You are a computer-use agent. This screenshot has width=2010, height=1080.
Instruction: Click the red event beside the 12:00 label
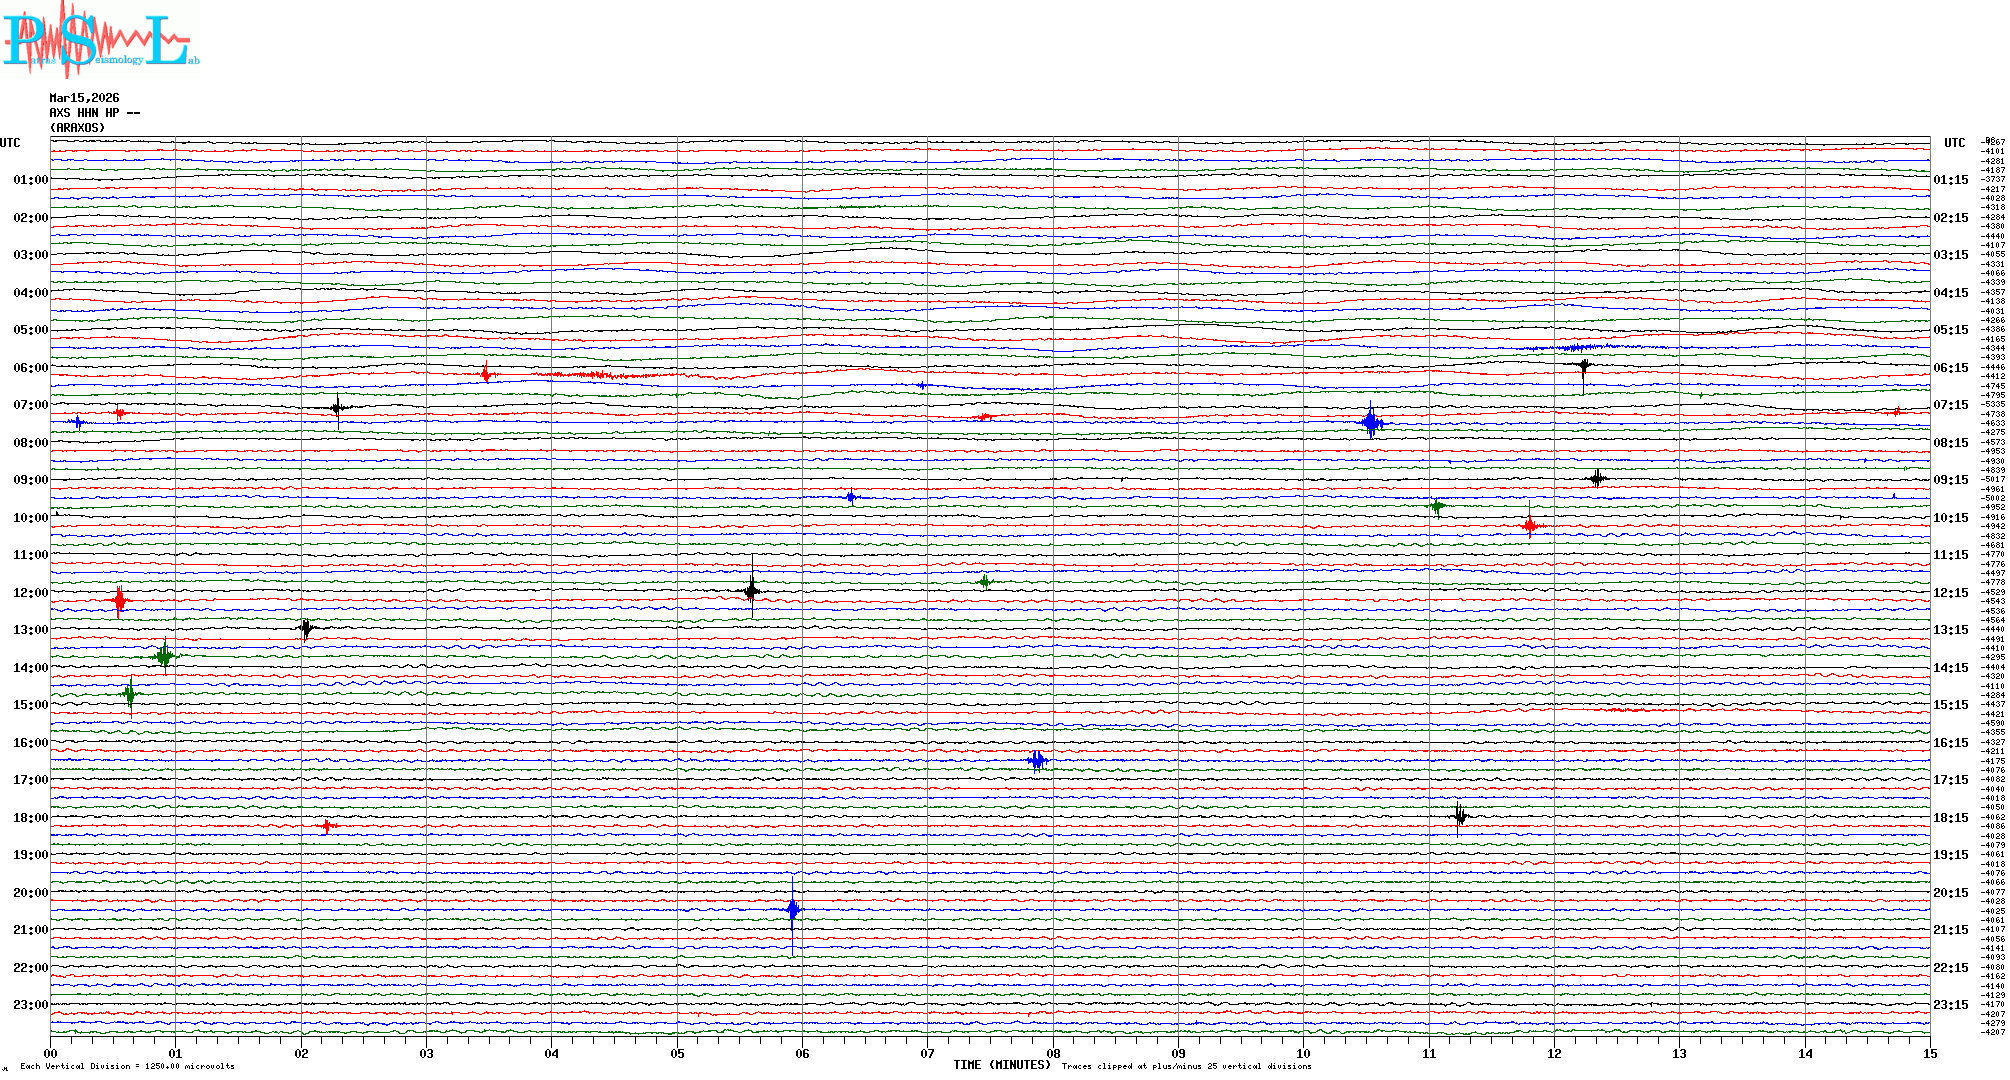(x=120, y=600)
